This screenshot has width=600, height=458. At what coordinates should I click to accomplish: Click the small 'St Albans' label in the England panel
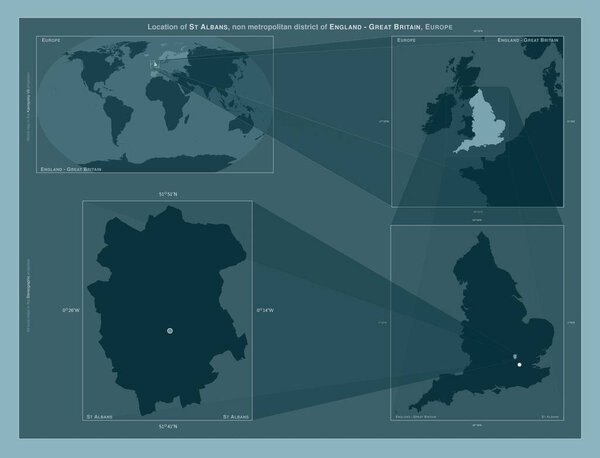pyautogui.click(x=550, y=417)
